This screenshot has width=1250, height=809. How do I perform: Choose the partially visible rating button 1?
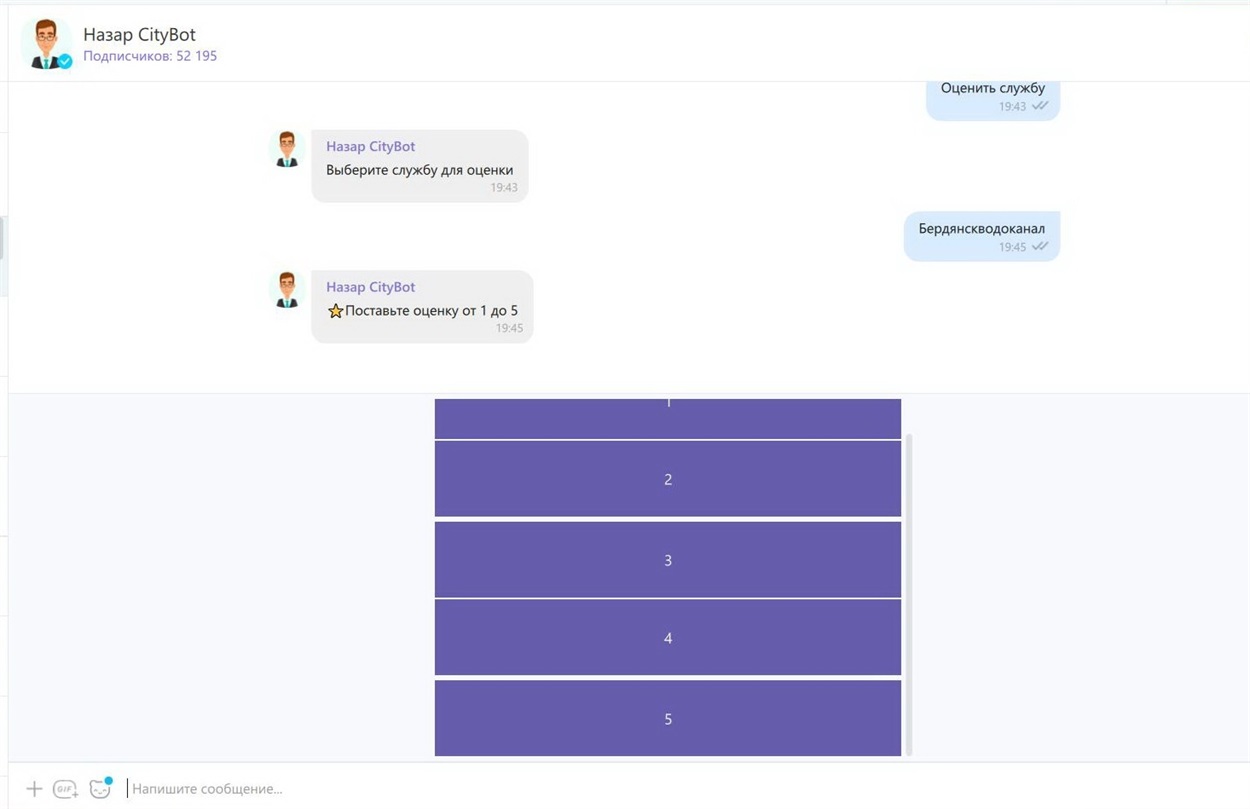(668, 418)
